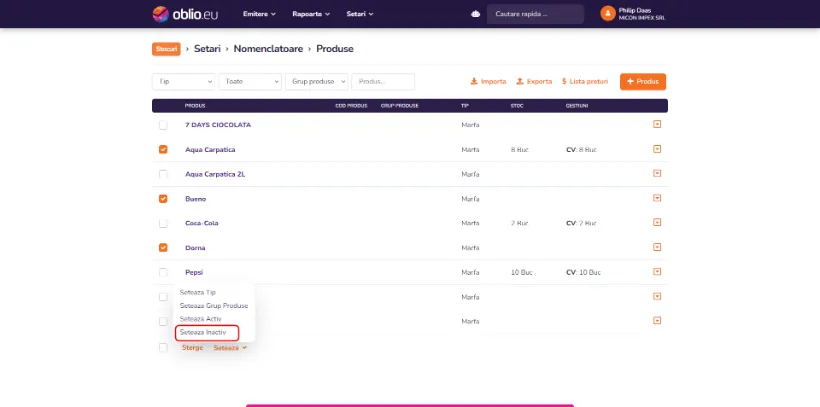Open the Toate filter dropdown
Image resolution: width=820 pixels, height=407 pixels.
pos(250,82)
